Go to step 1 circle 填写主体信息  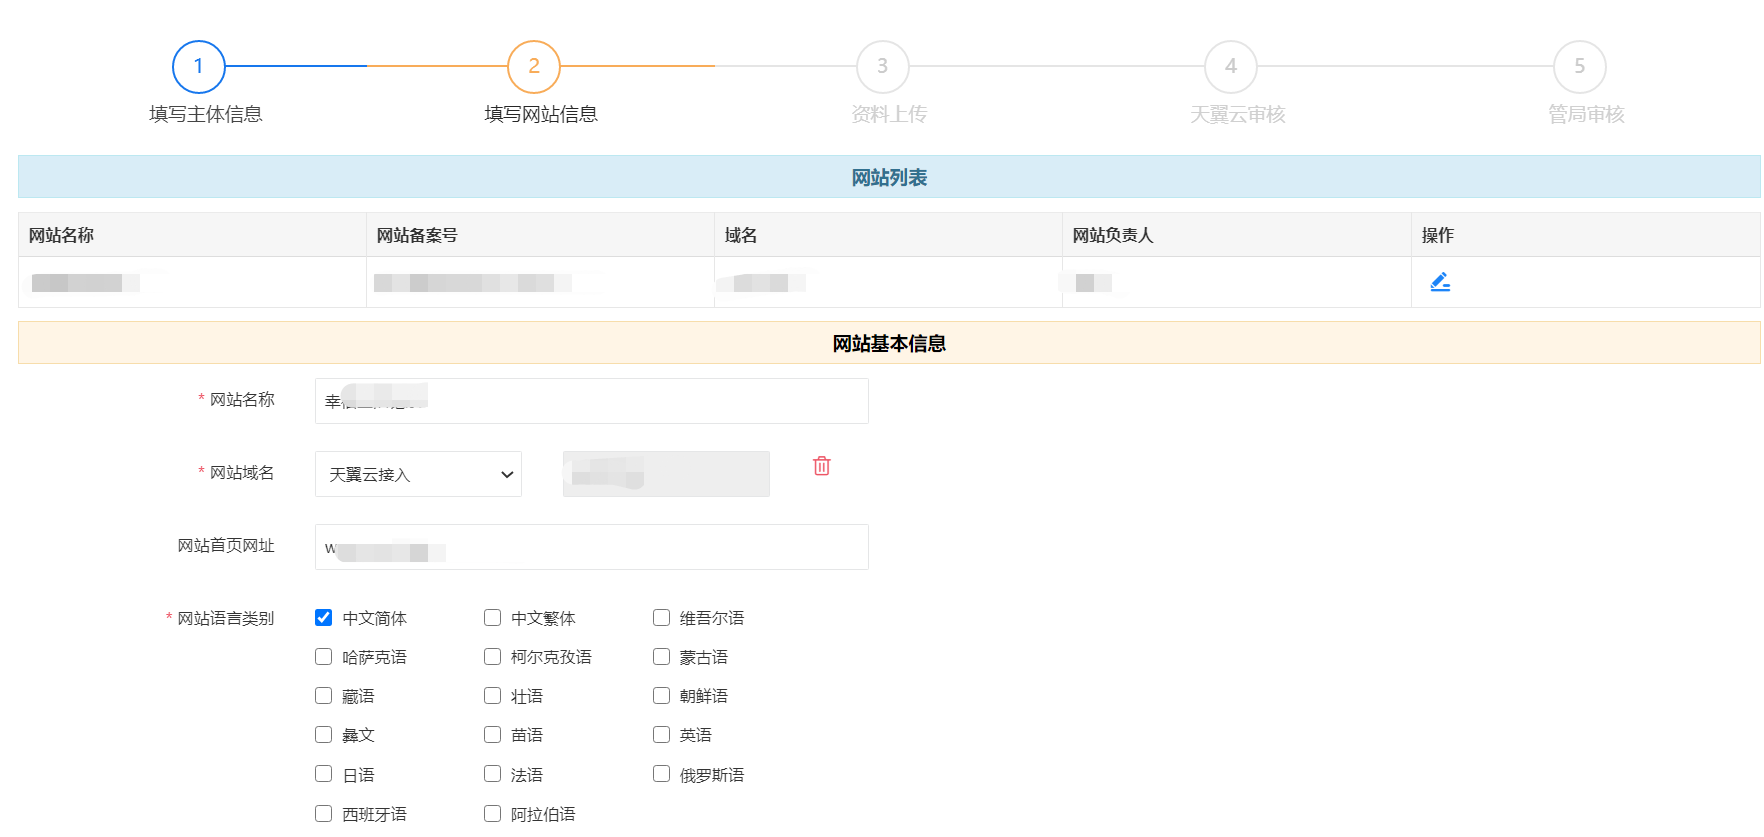[x=199, y=66]
